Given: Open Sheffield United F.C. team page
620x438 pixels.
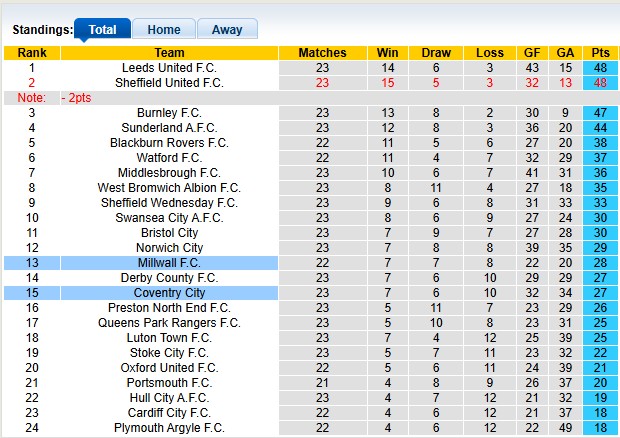Looking at the screenshot, I should click(169, 83).
